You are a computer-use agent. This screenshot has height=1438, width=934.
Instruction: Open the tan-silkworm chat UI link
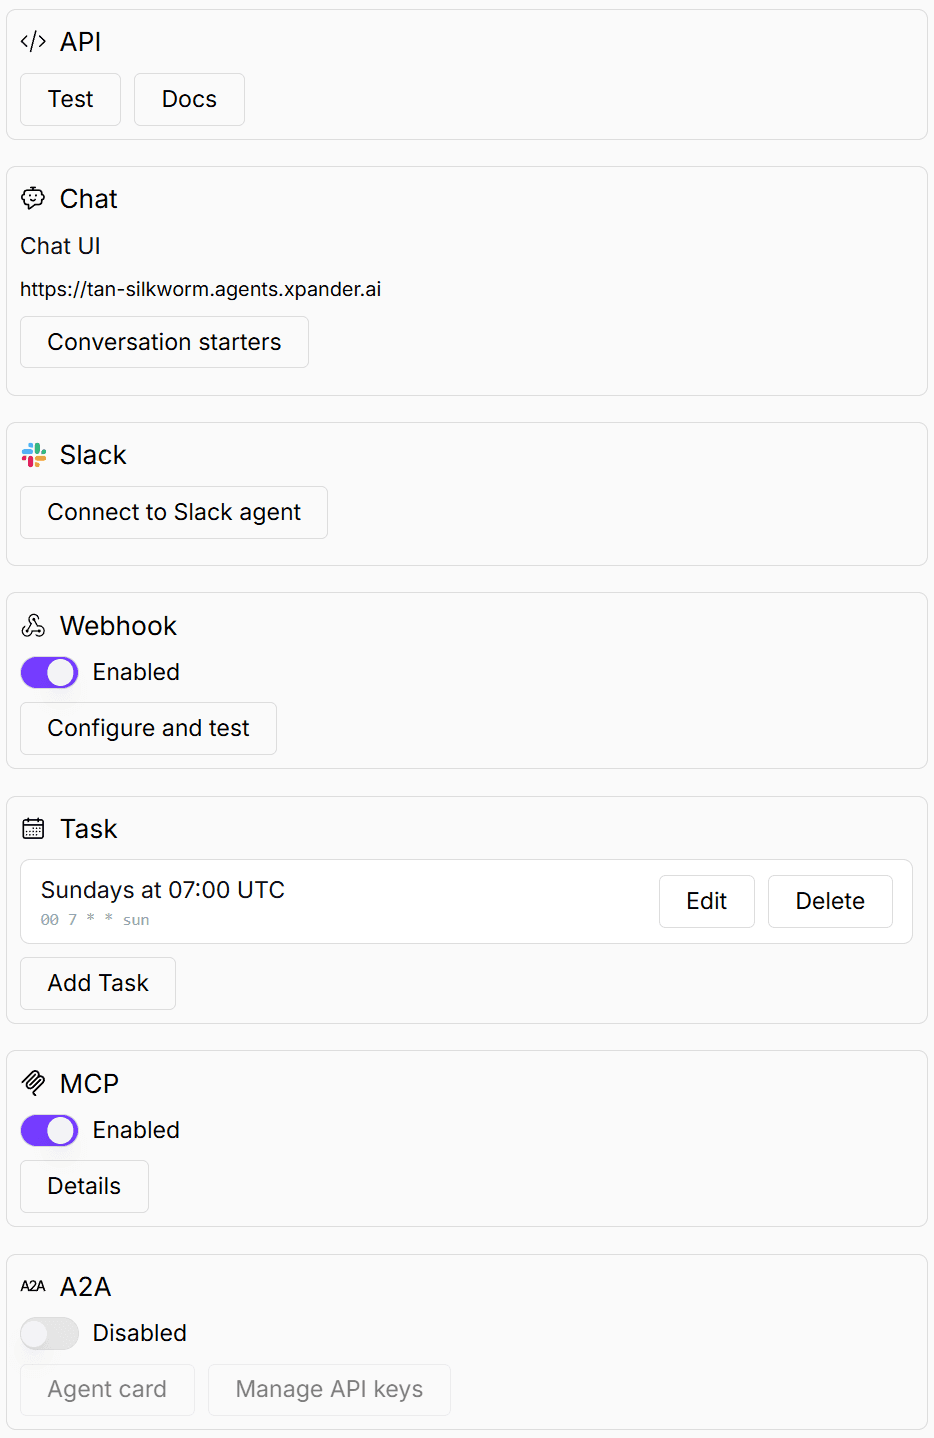coord(200,289)
